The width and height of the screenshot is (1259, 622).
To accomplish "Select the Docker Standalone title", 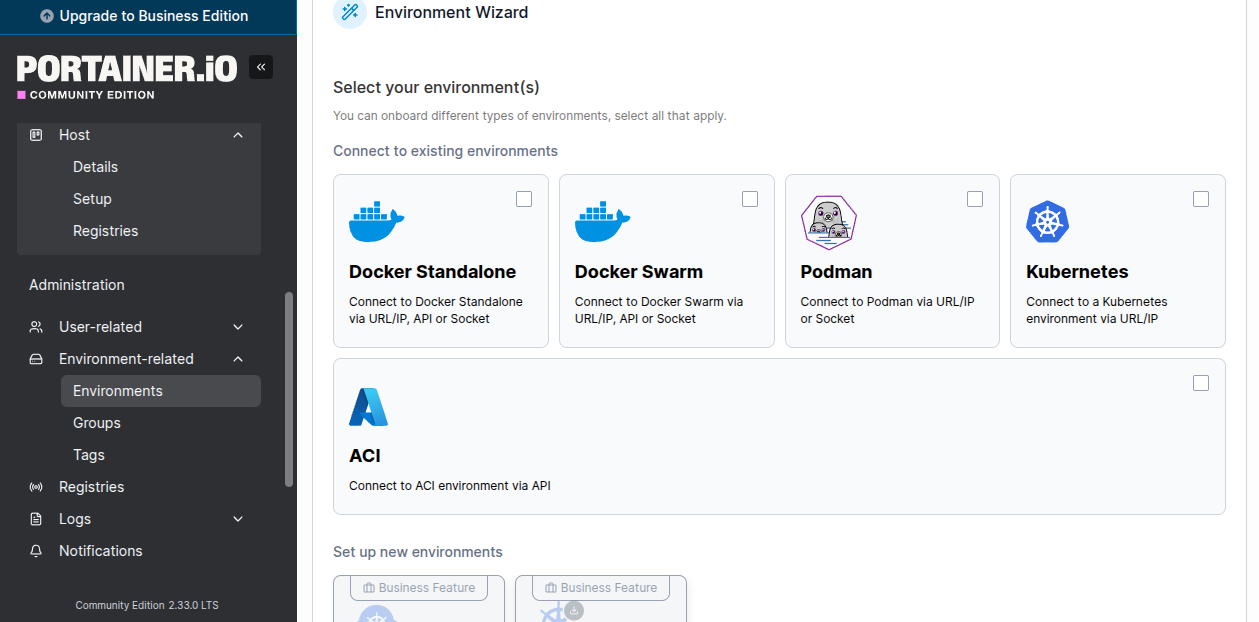I will pyautogui.click(x=432, y=272).
